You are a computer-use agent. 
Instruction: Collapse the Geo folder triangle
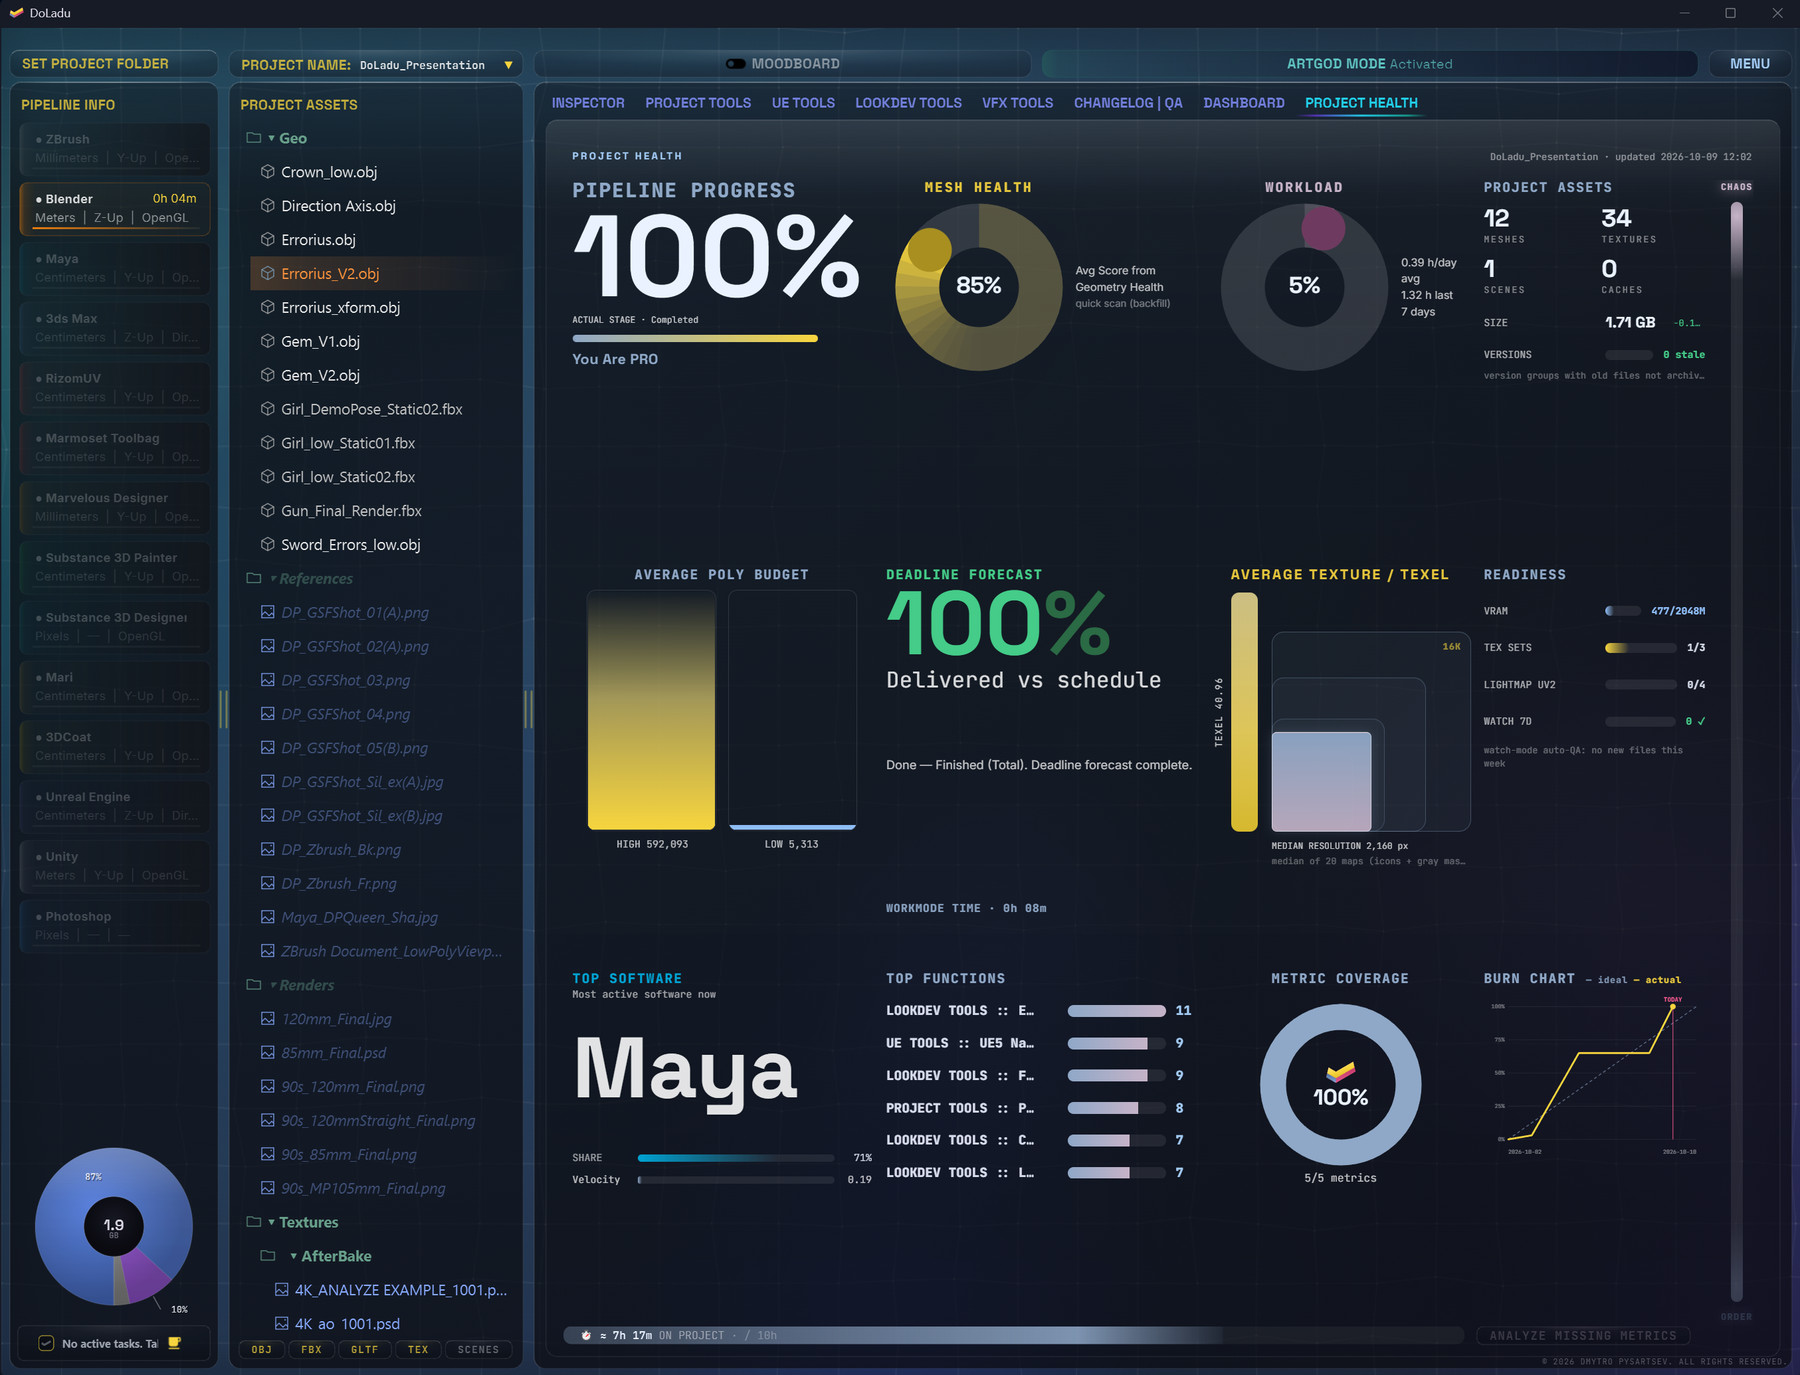point(271,138)
